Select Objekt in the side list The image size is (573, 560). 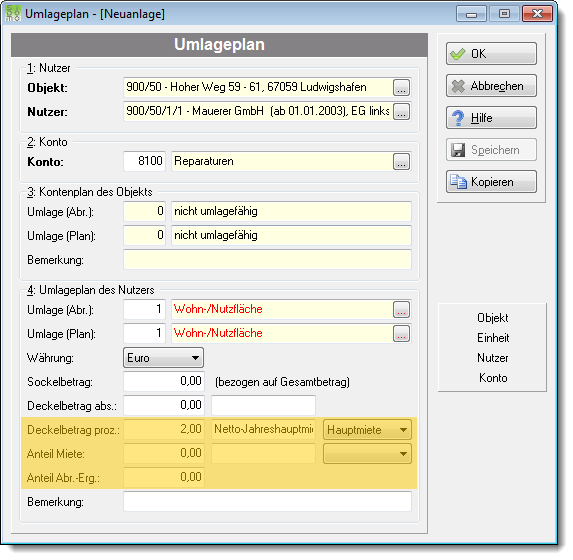pyautogui.click(x=492, y=318)
